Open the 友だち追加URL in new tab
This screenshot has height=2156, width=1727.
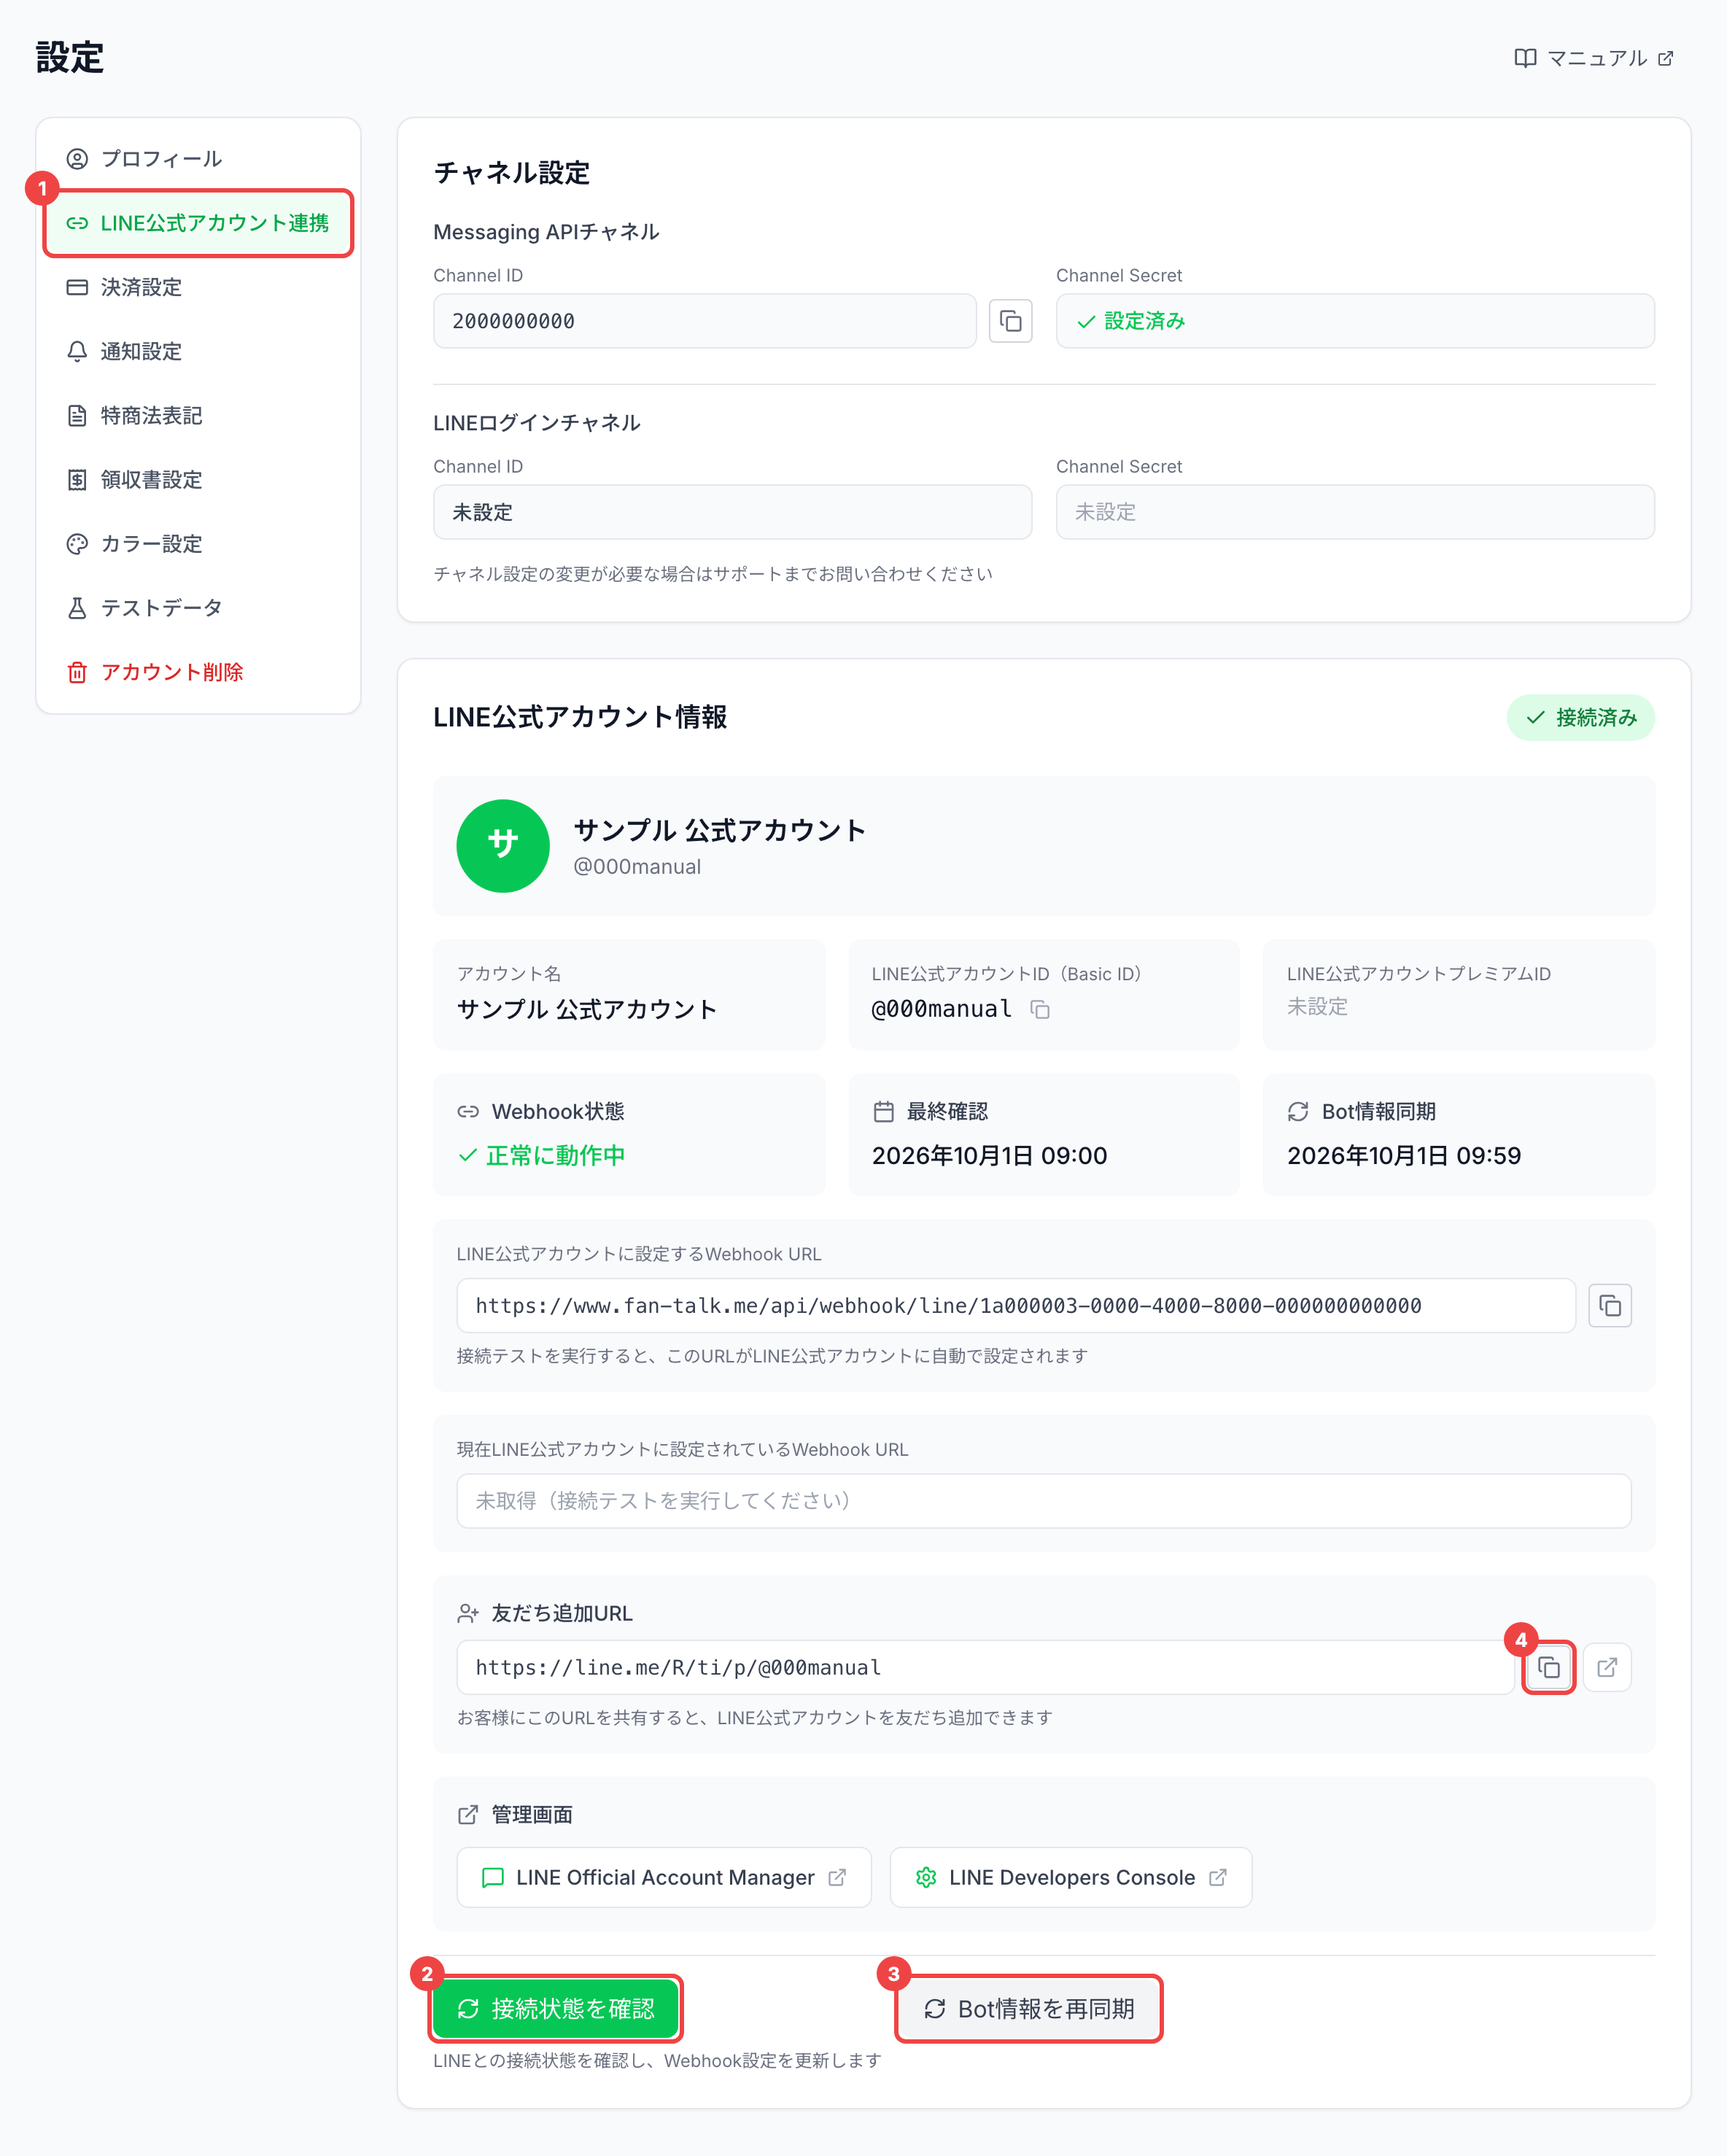point(1607,1667)
